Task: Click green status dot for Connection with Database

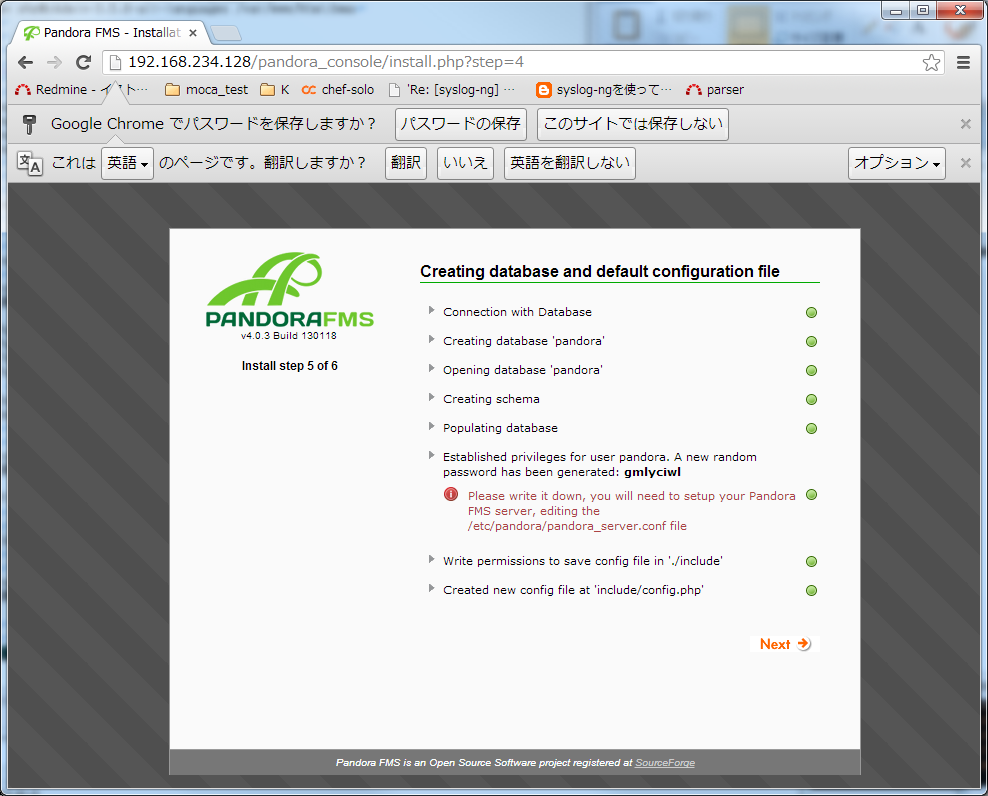Action: (x=812, y=312)
